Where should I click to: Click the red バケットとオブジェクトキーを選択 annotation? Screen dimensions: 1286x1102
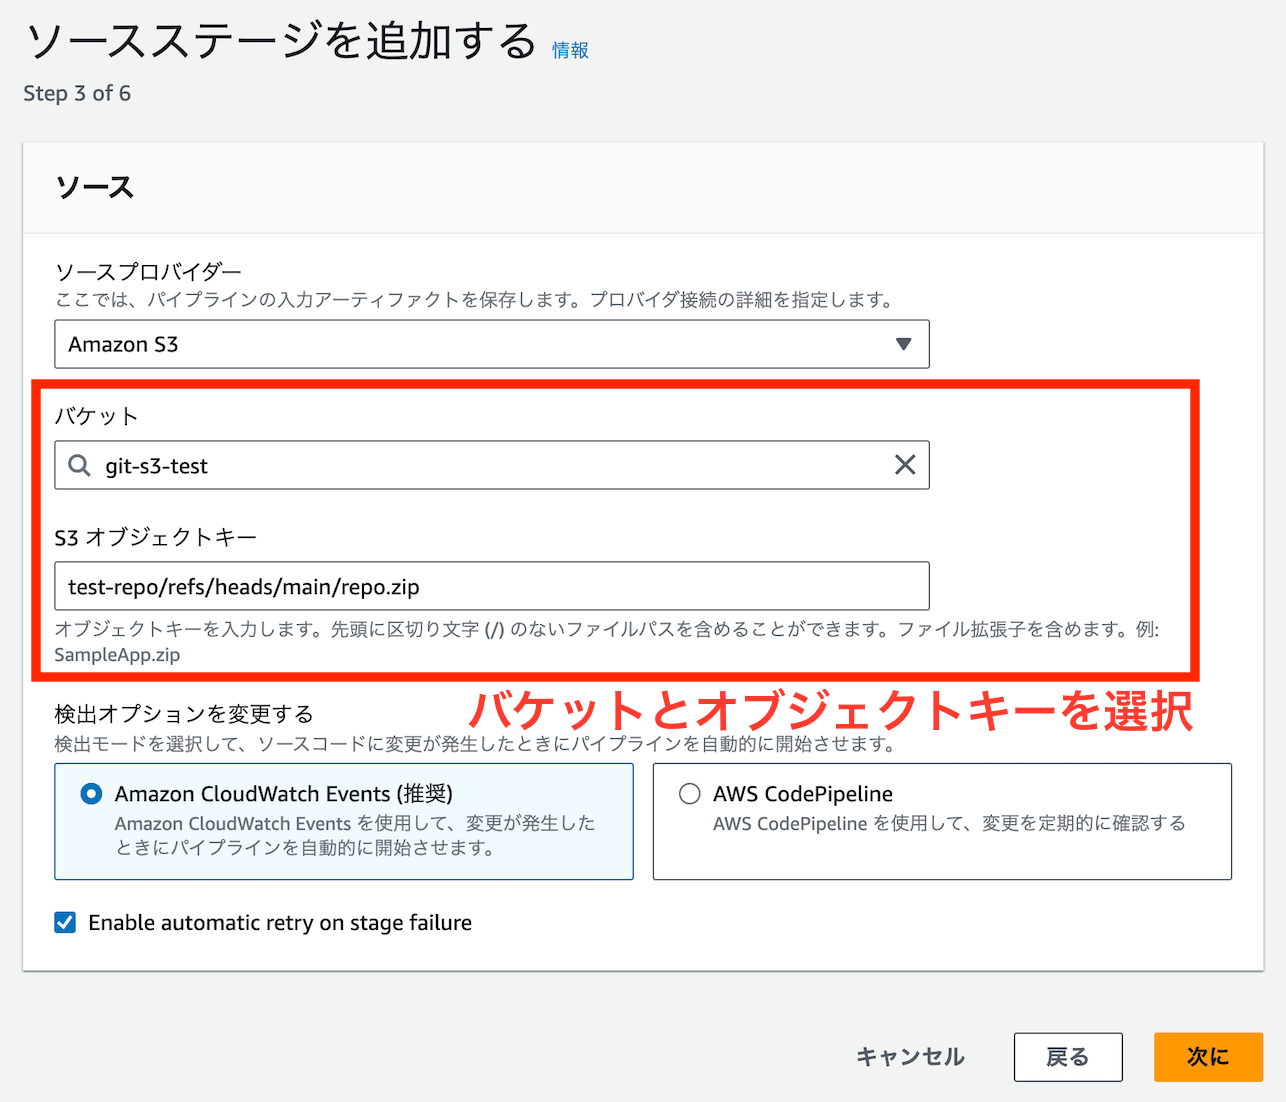pyautogui.click(x=830, y=712)
